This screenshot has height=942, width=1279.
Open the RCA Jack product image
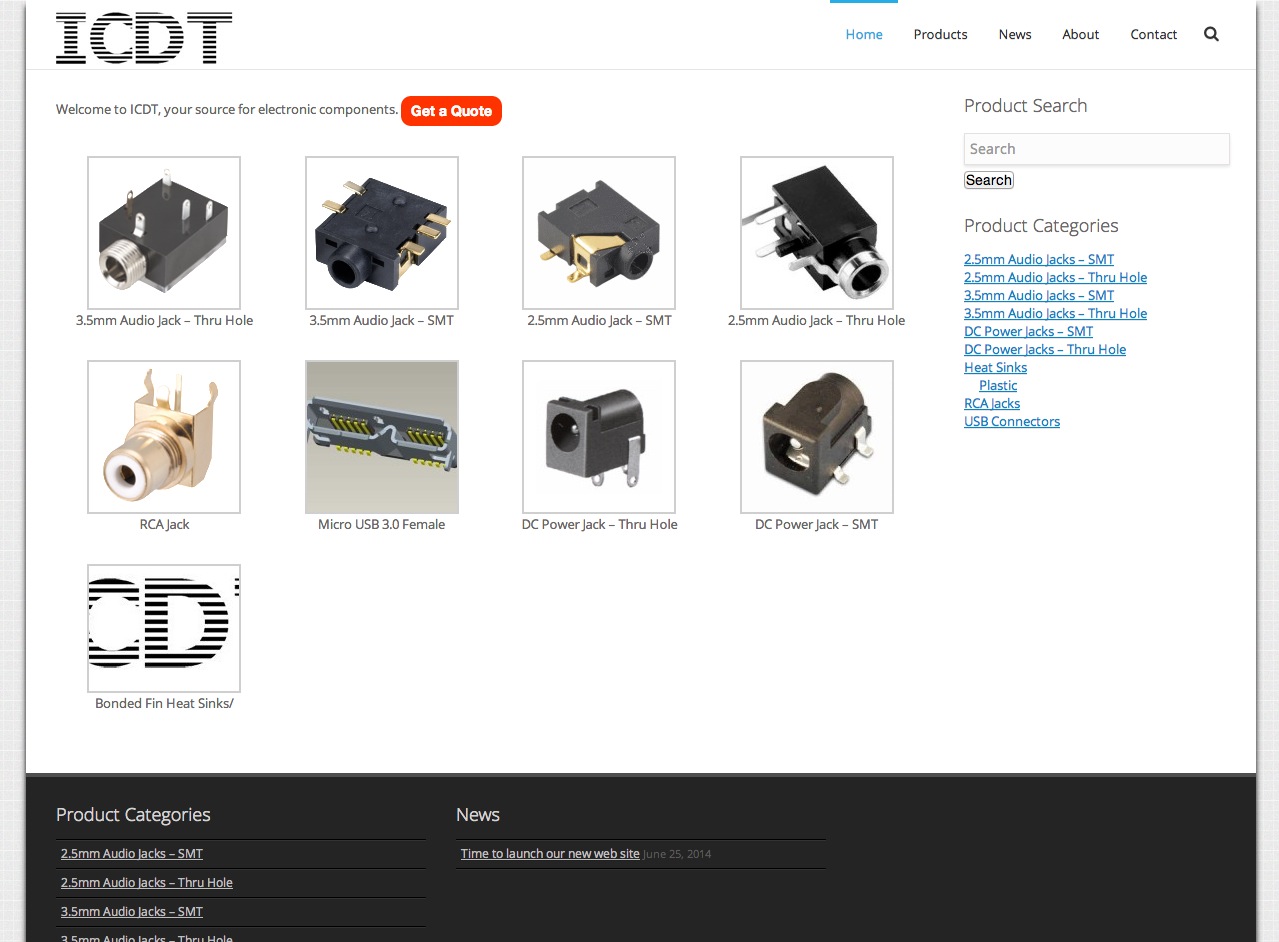(x=164, y=437)
